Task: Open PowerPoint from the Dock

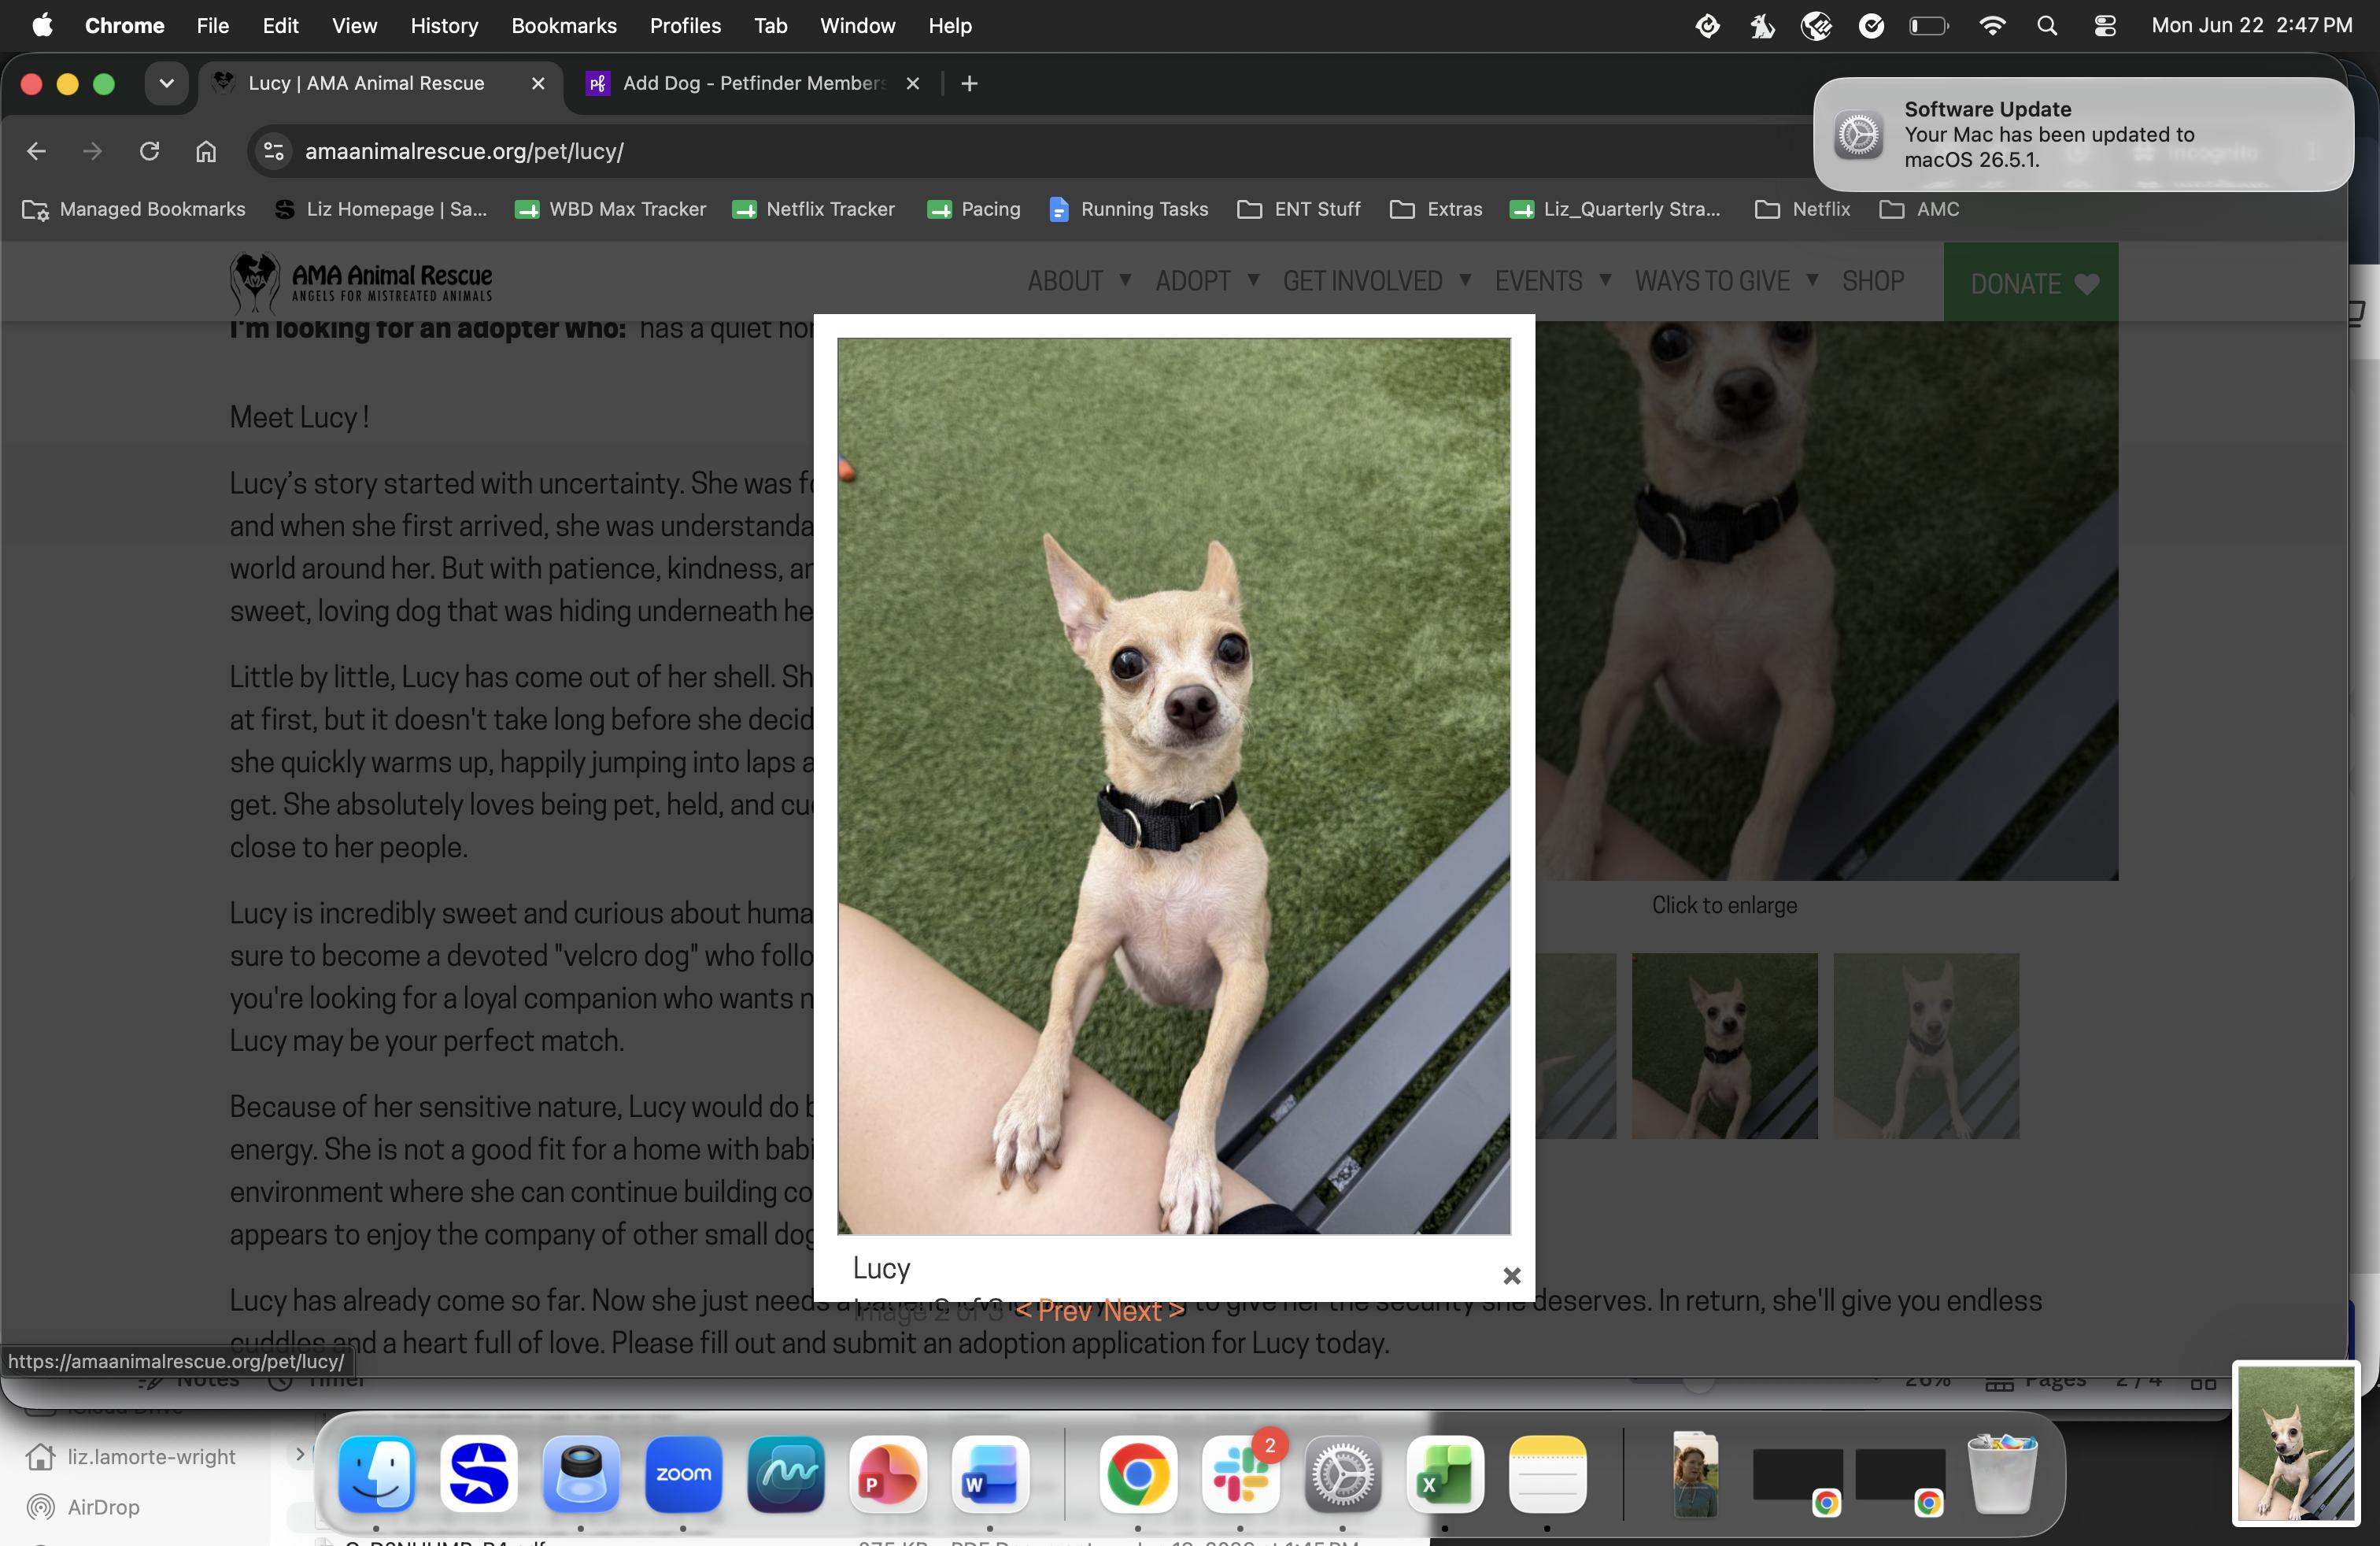Action: tap(888, 1474)
